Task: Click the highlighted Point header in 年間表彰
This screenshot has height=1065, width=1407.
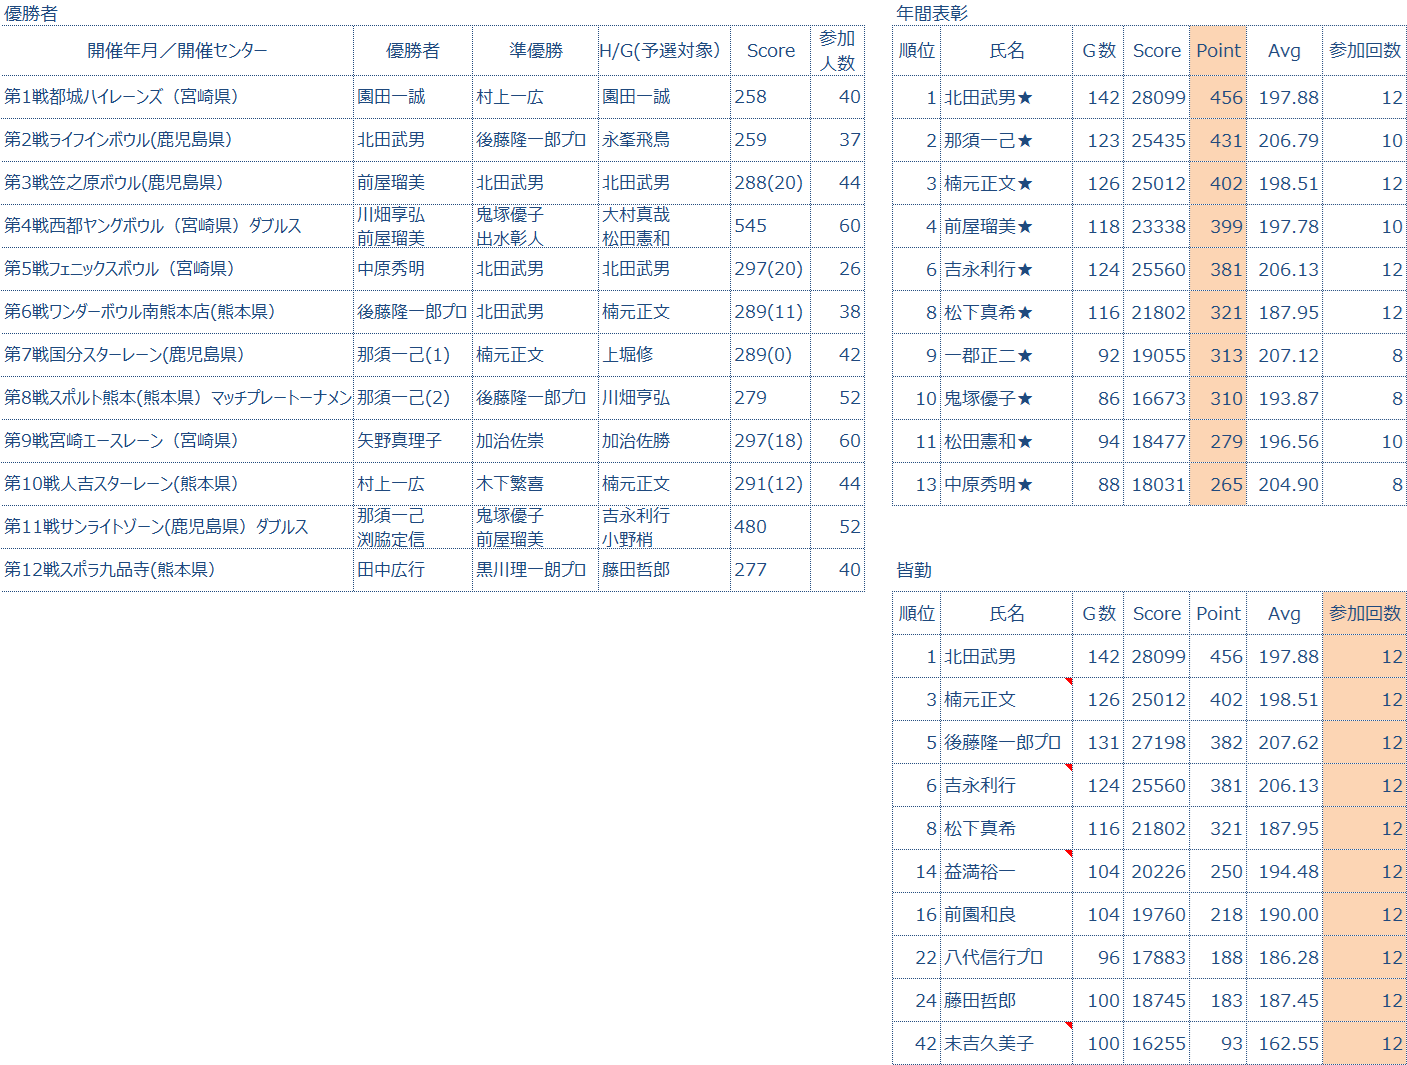Action: 1218,51
